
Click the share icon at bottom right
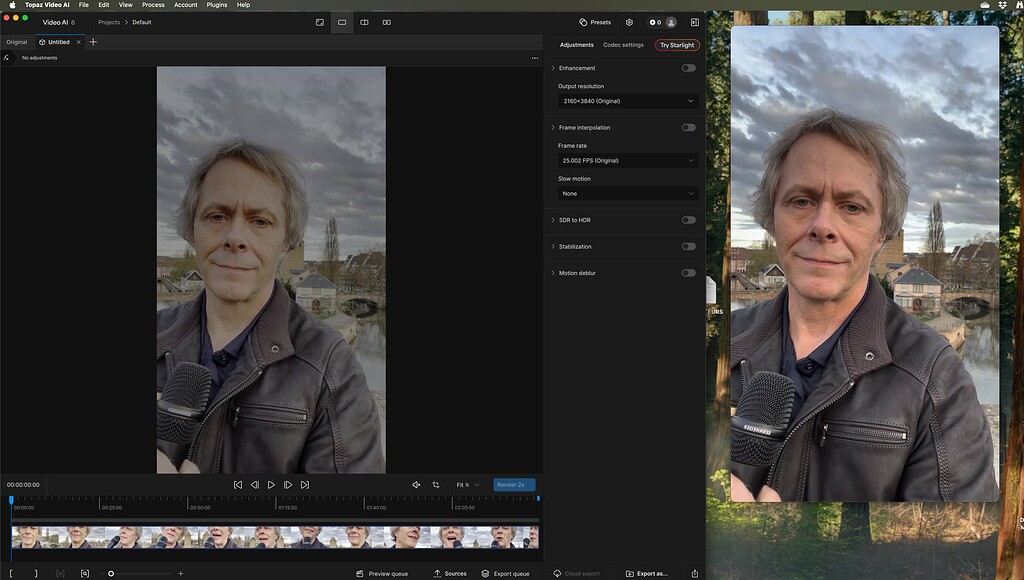(694, 573)
